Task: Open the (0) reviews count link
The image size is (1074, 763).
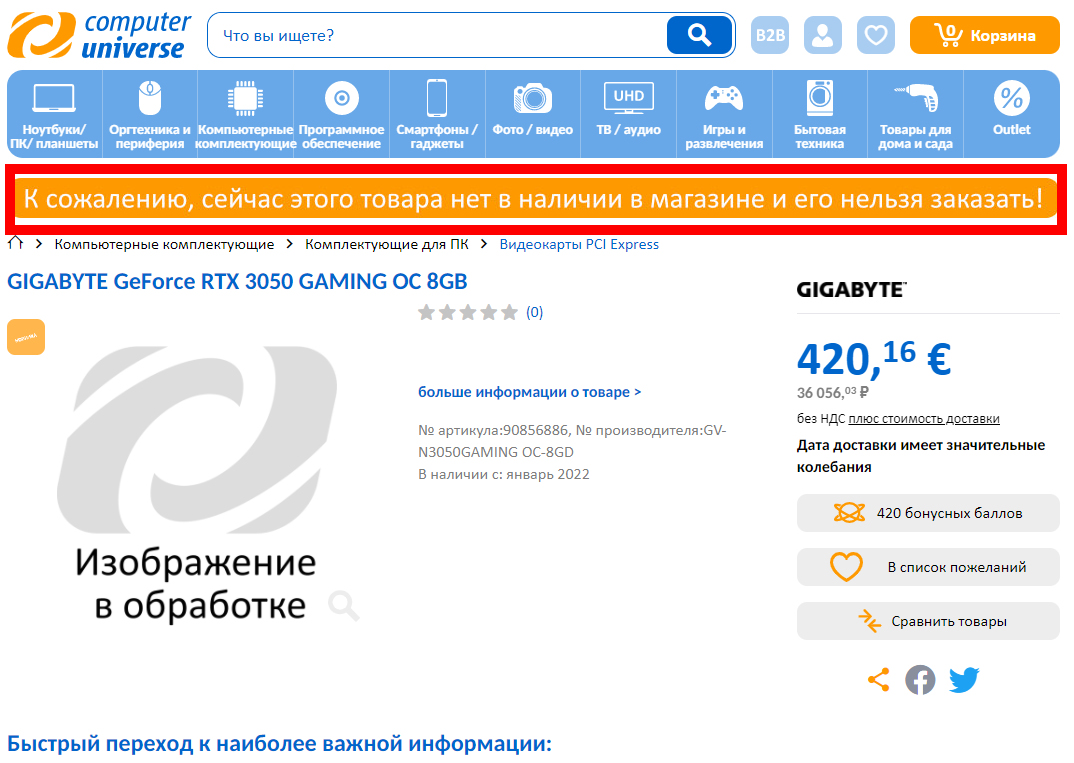Action: (x=534, y=312)
